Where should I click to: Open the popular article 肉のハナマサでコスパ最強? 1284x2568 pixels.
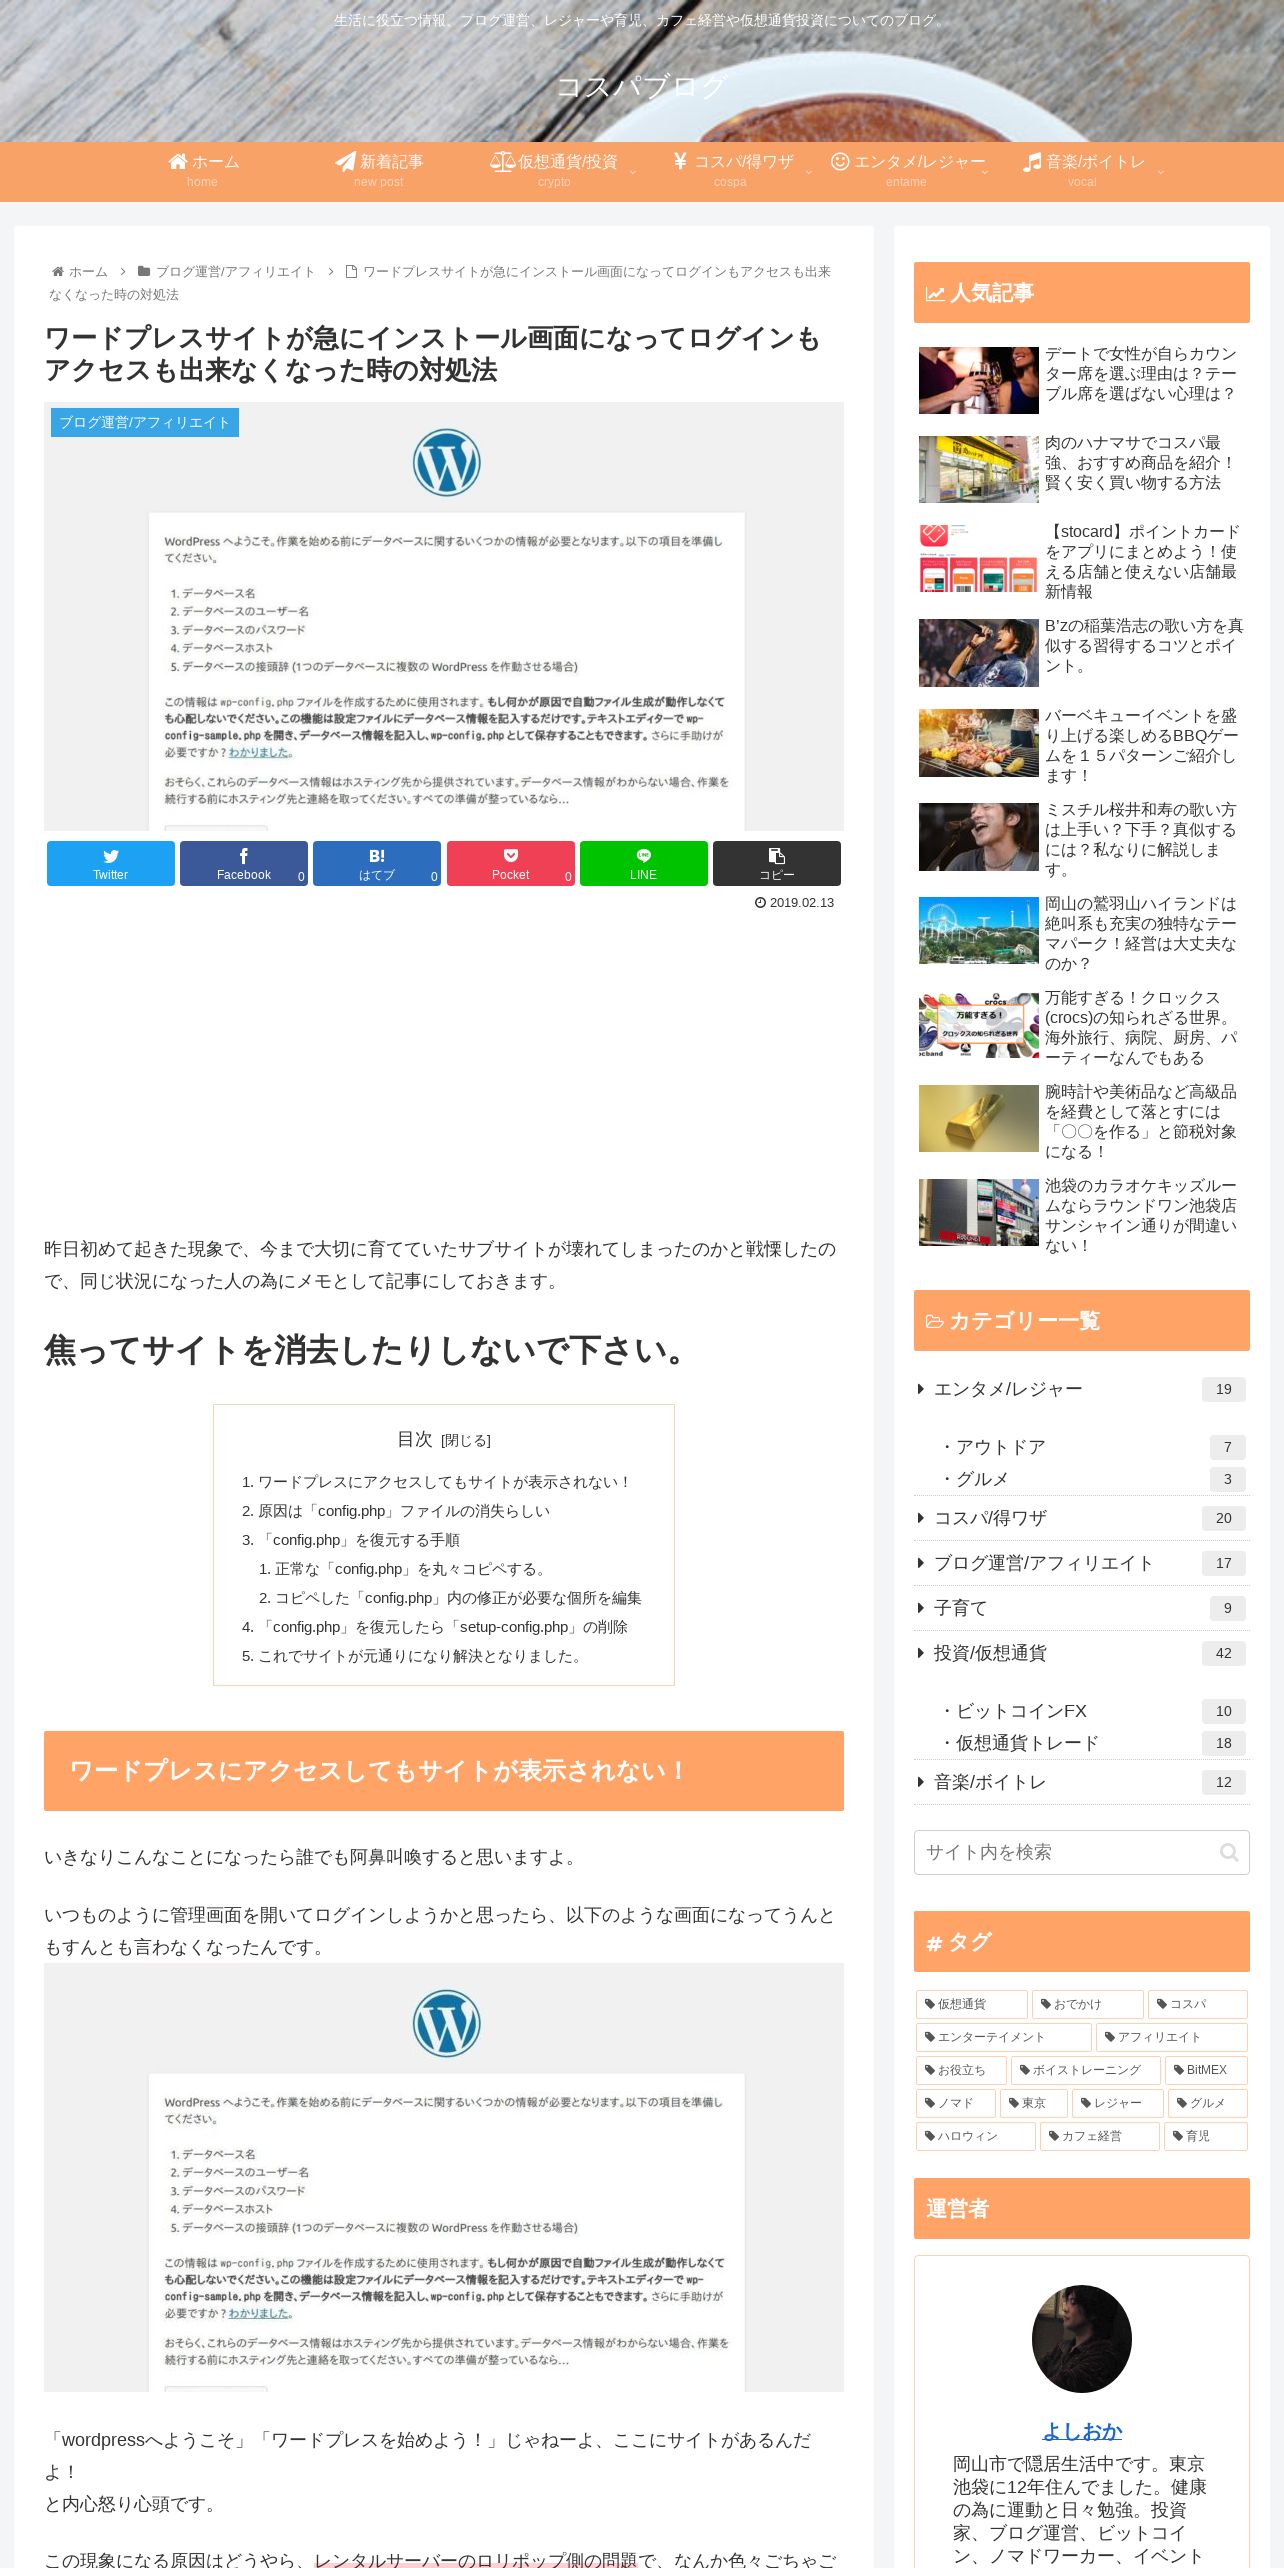[1082, 469]
